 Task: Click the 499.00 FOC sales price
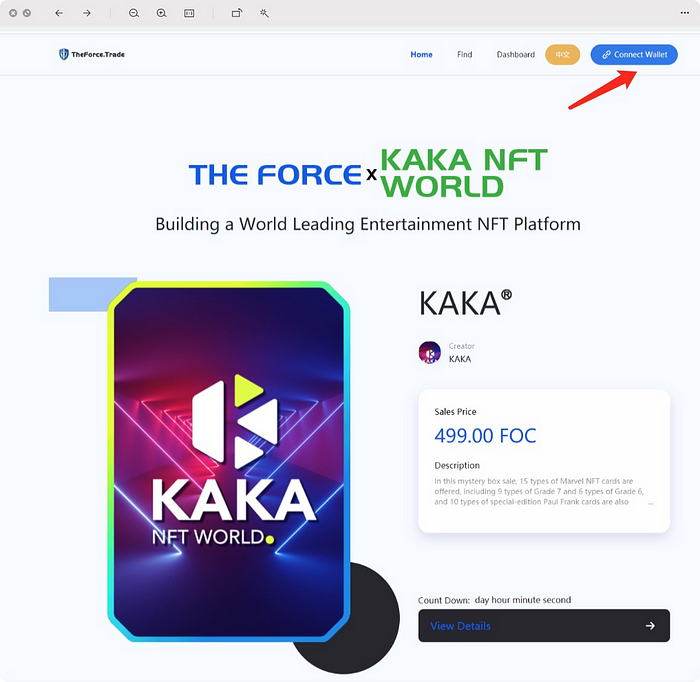485,436
